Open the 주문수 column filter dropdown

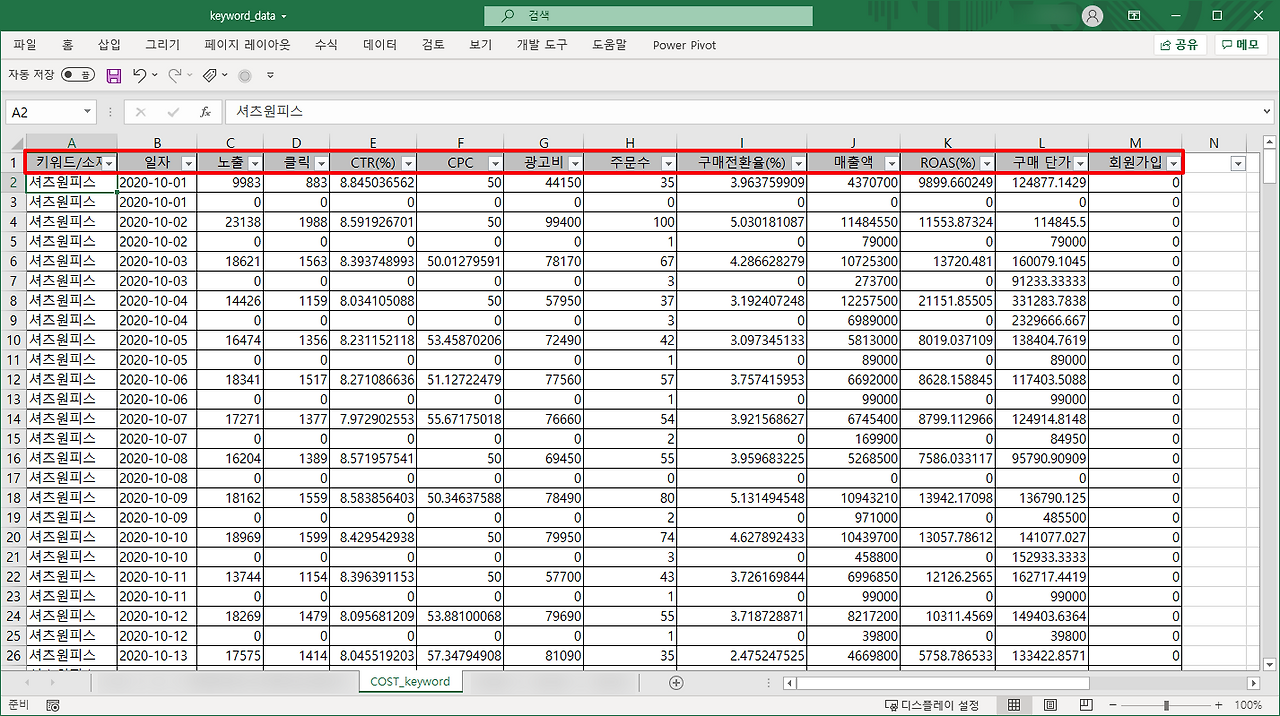669,163
